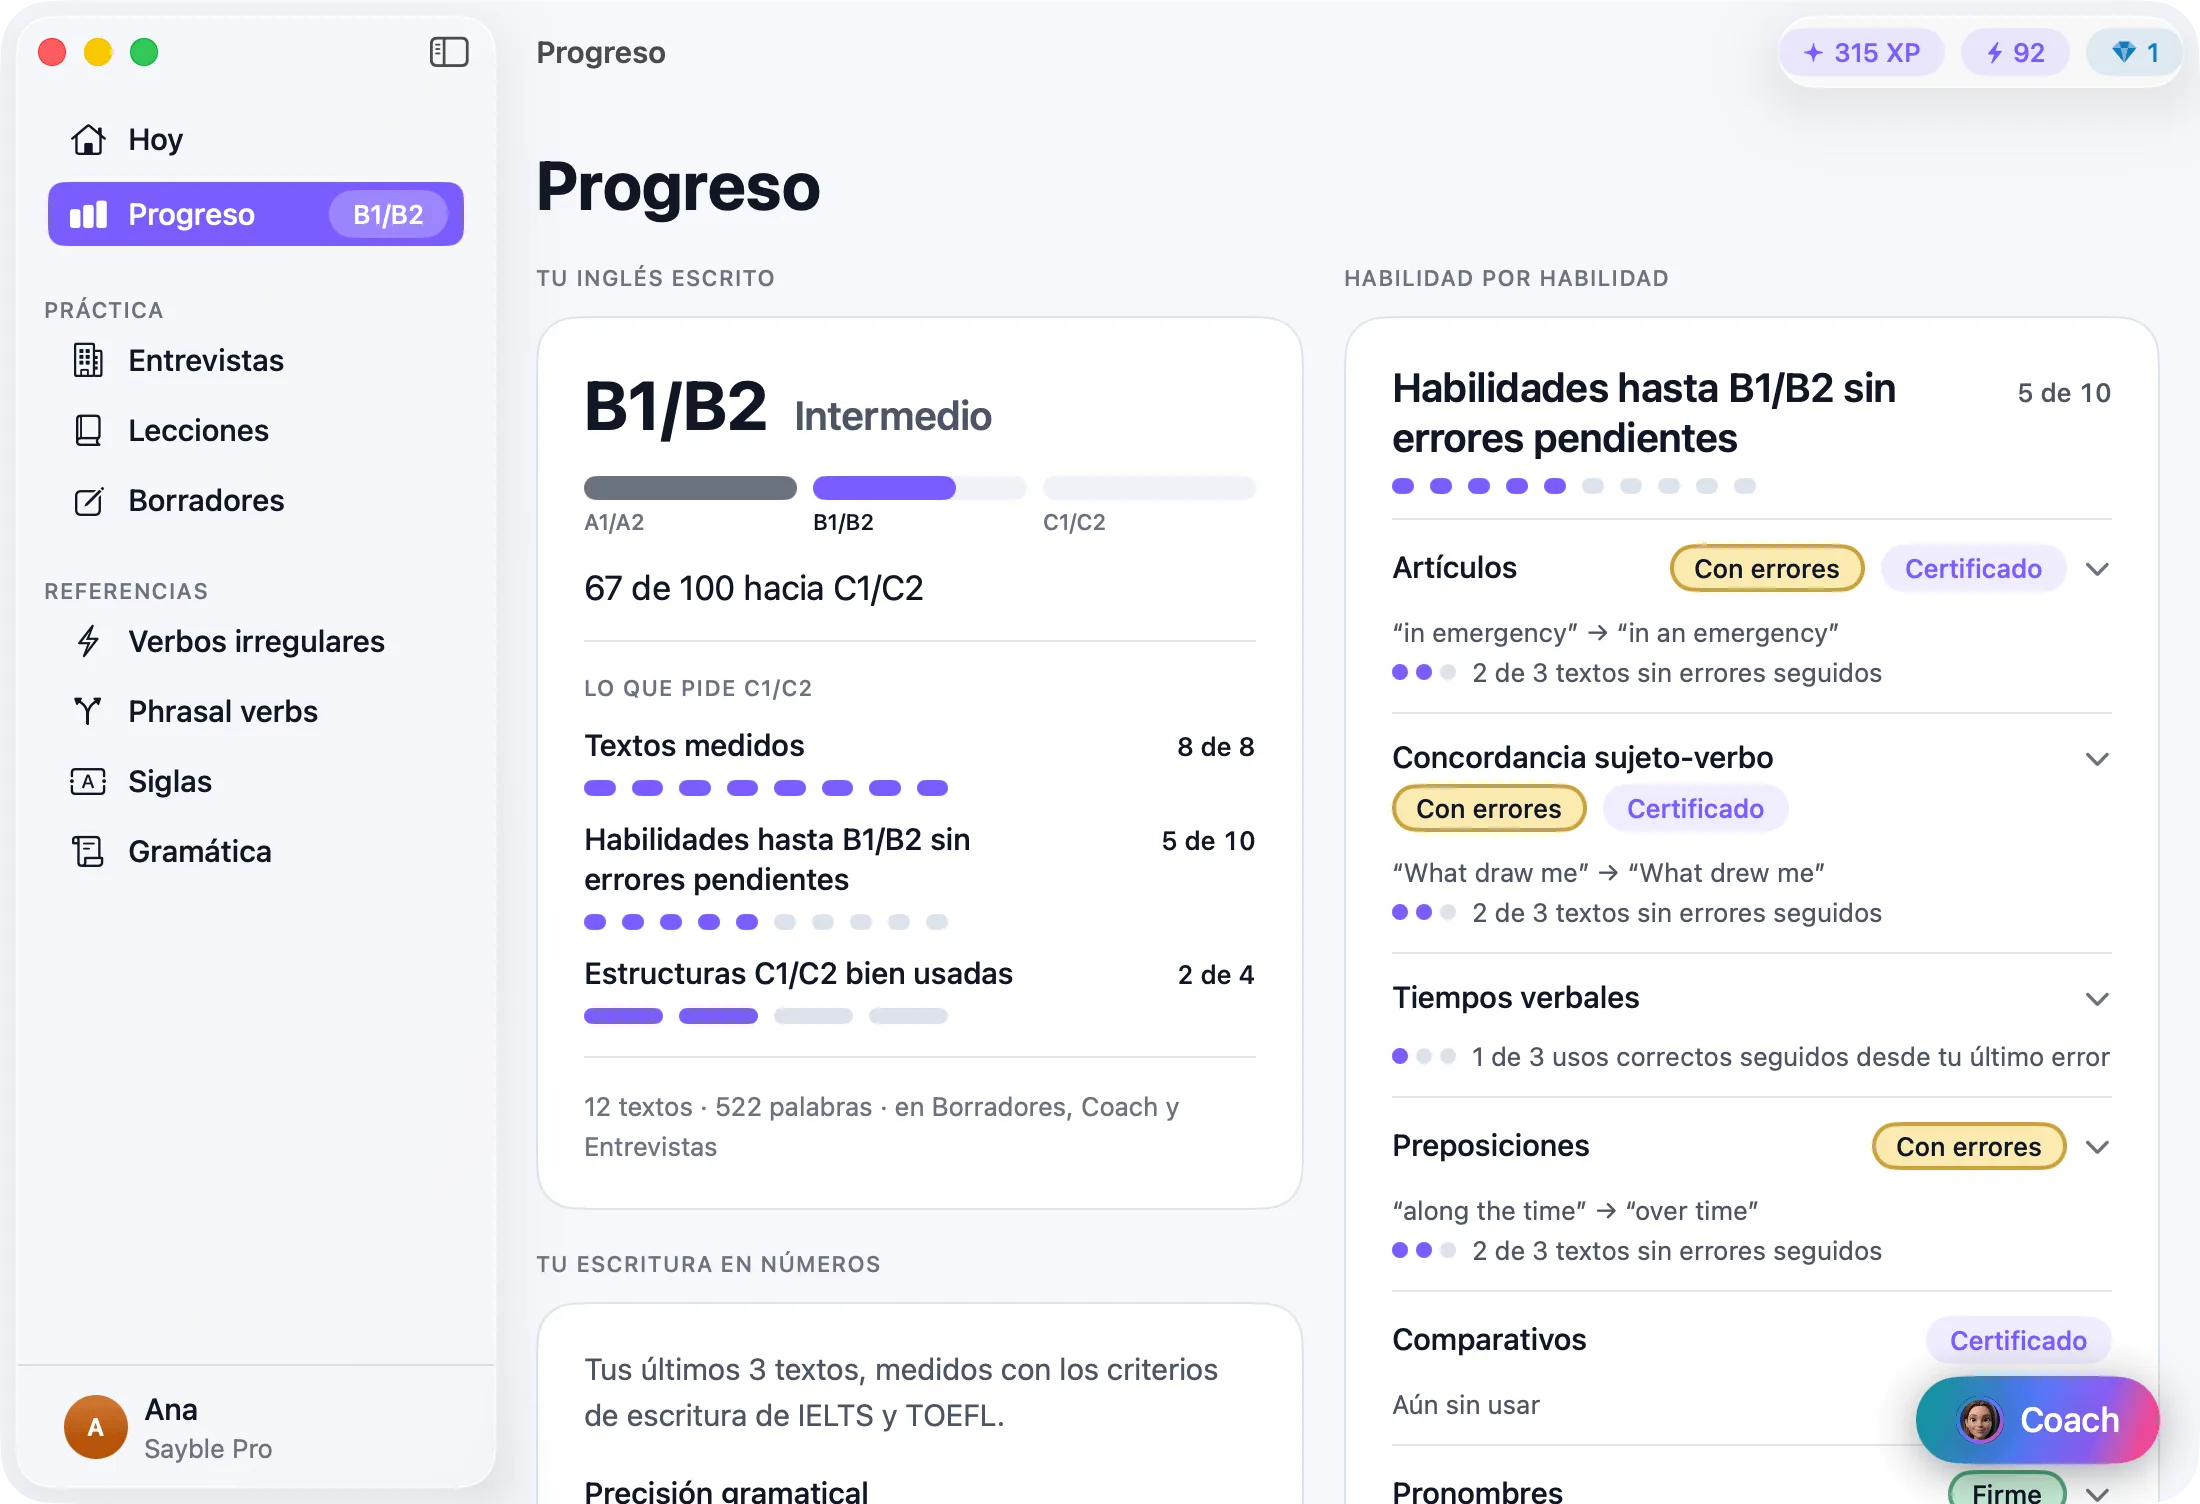The height and width of the screenshot is (1504, 2200).
Task: Click the lightning icon beside 92
Action: pyautogui.click(x=1994, y=53)
